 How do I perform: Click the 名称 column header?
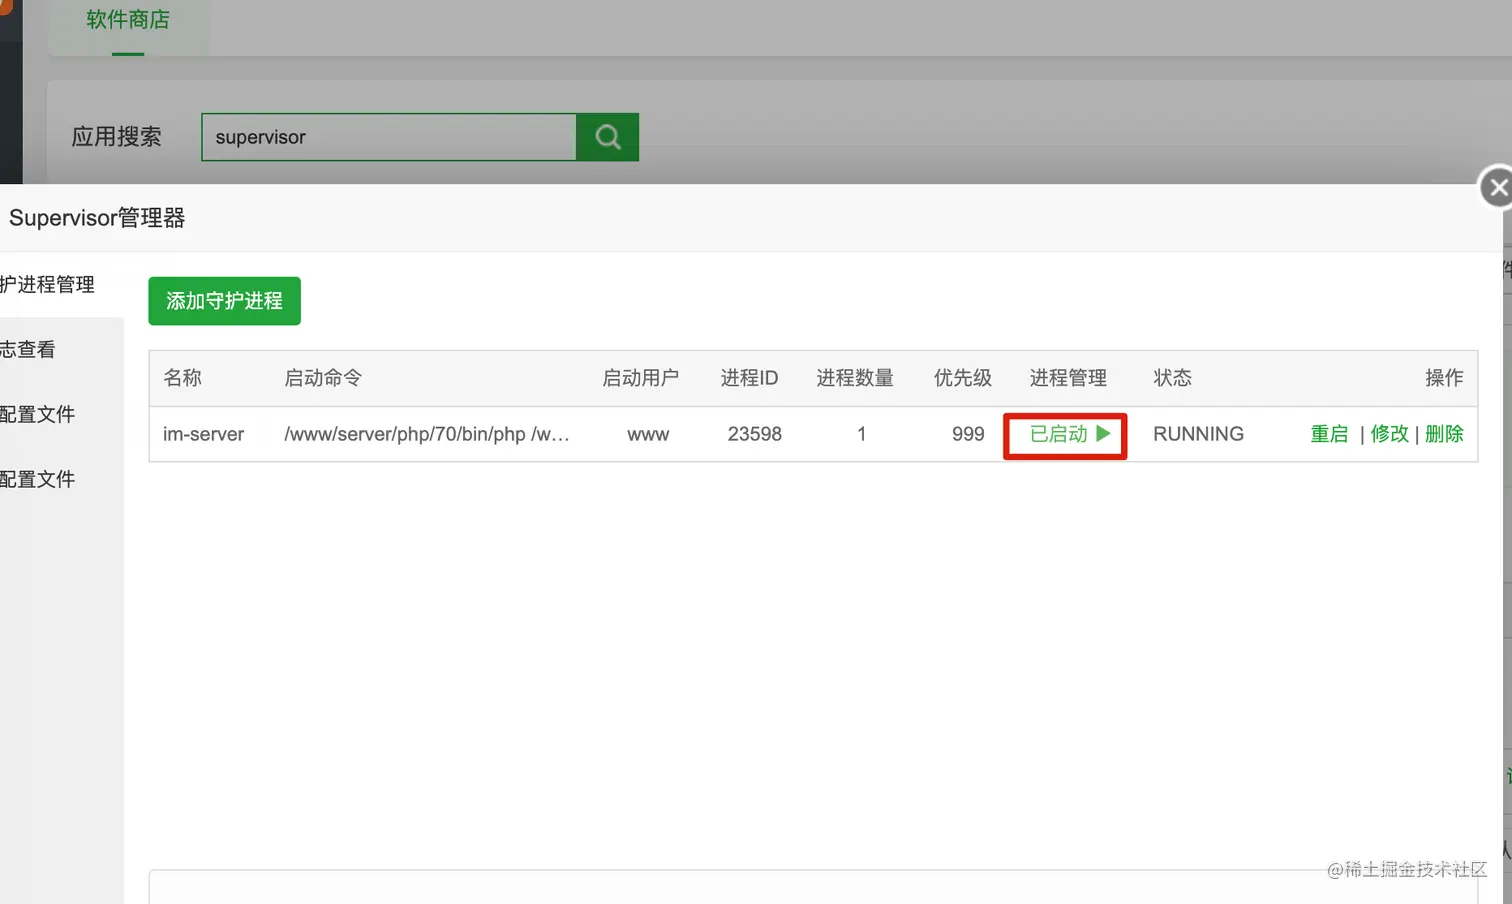pos(182,378)
